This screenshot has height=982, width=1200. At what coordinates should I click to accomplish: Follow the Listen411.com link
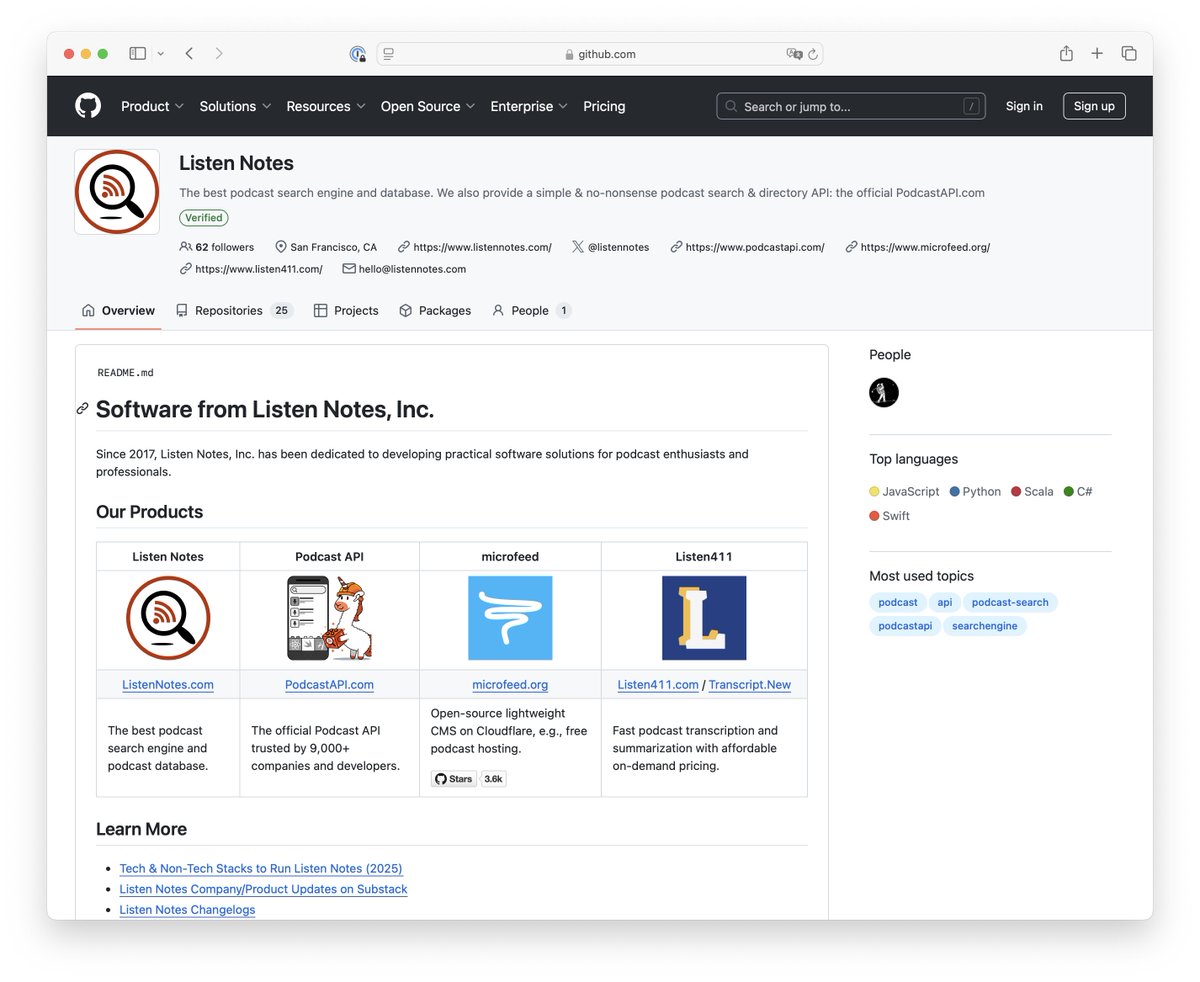(658, 685)
